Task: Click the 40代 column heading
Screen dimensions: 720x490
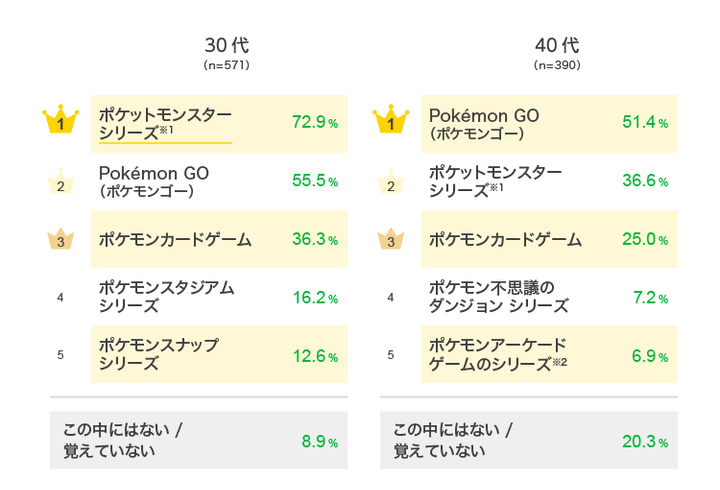Action: click(x=556, y=46)
